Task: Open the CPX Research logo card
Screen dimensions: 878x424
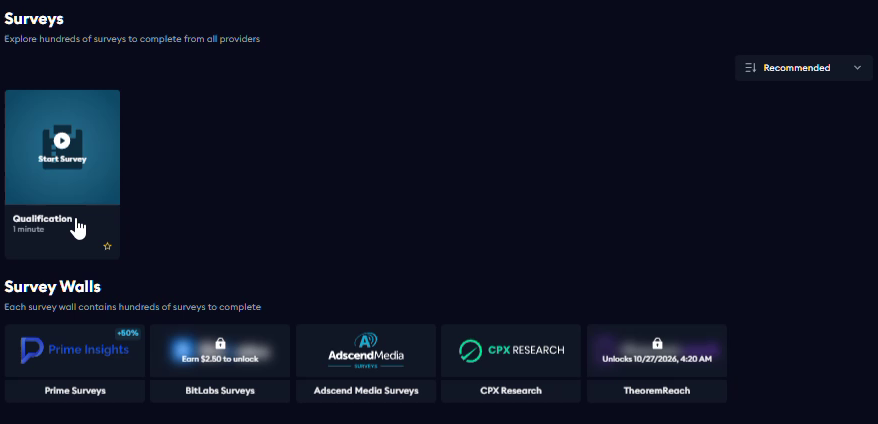Action: 511,351
